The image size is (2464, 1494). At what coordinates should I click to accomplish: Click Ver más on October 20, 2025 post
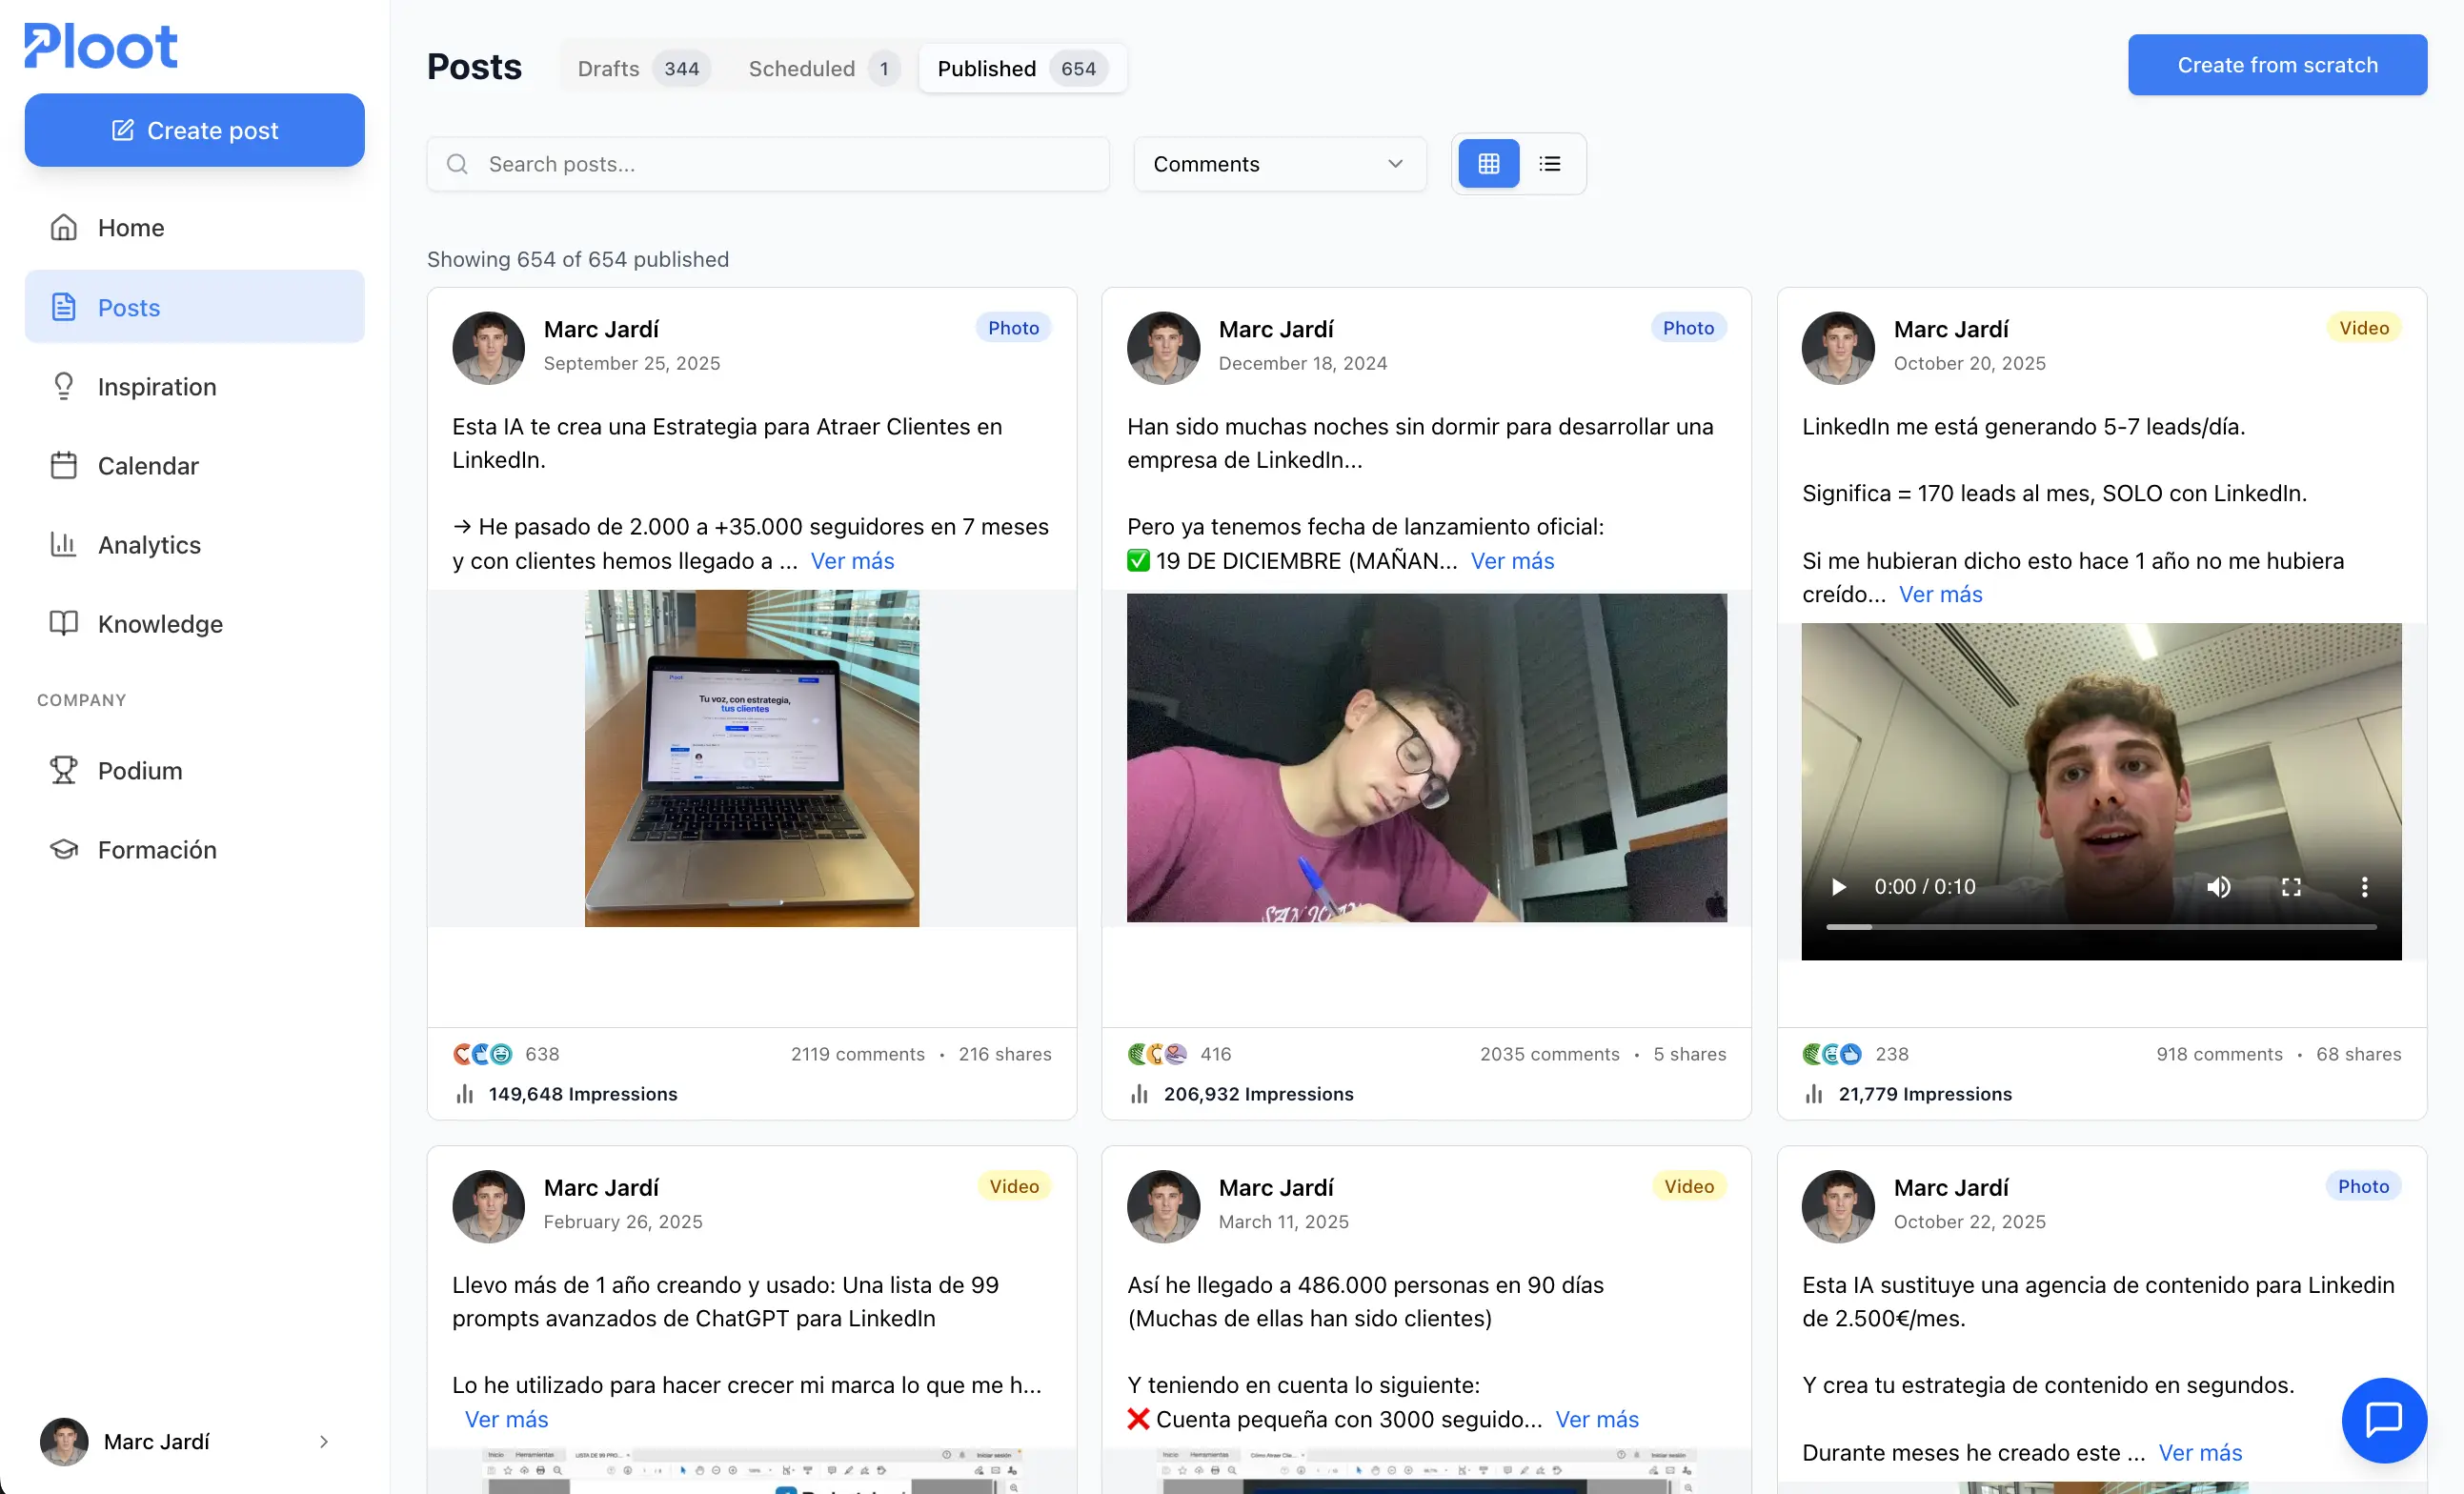pos(1940,594)
